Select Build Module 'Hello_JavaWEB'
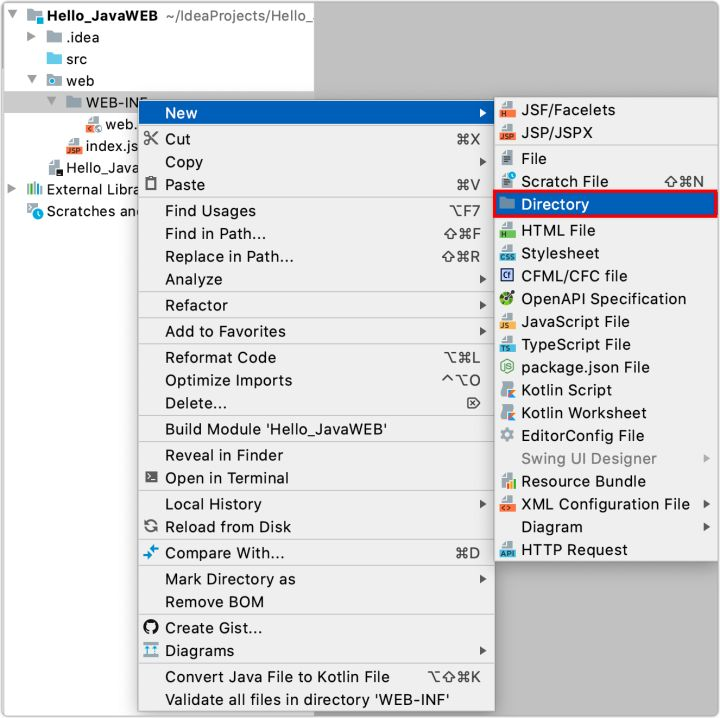 275,429
